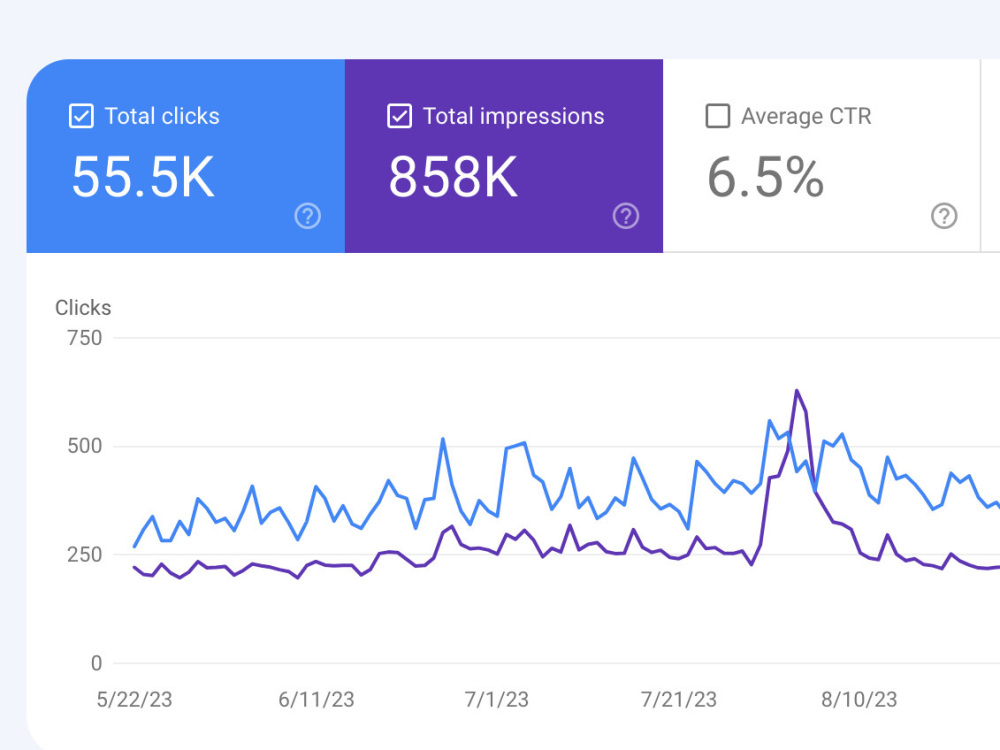Click the Total clicks label text

(162, 116)
